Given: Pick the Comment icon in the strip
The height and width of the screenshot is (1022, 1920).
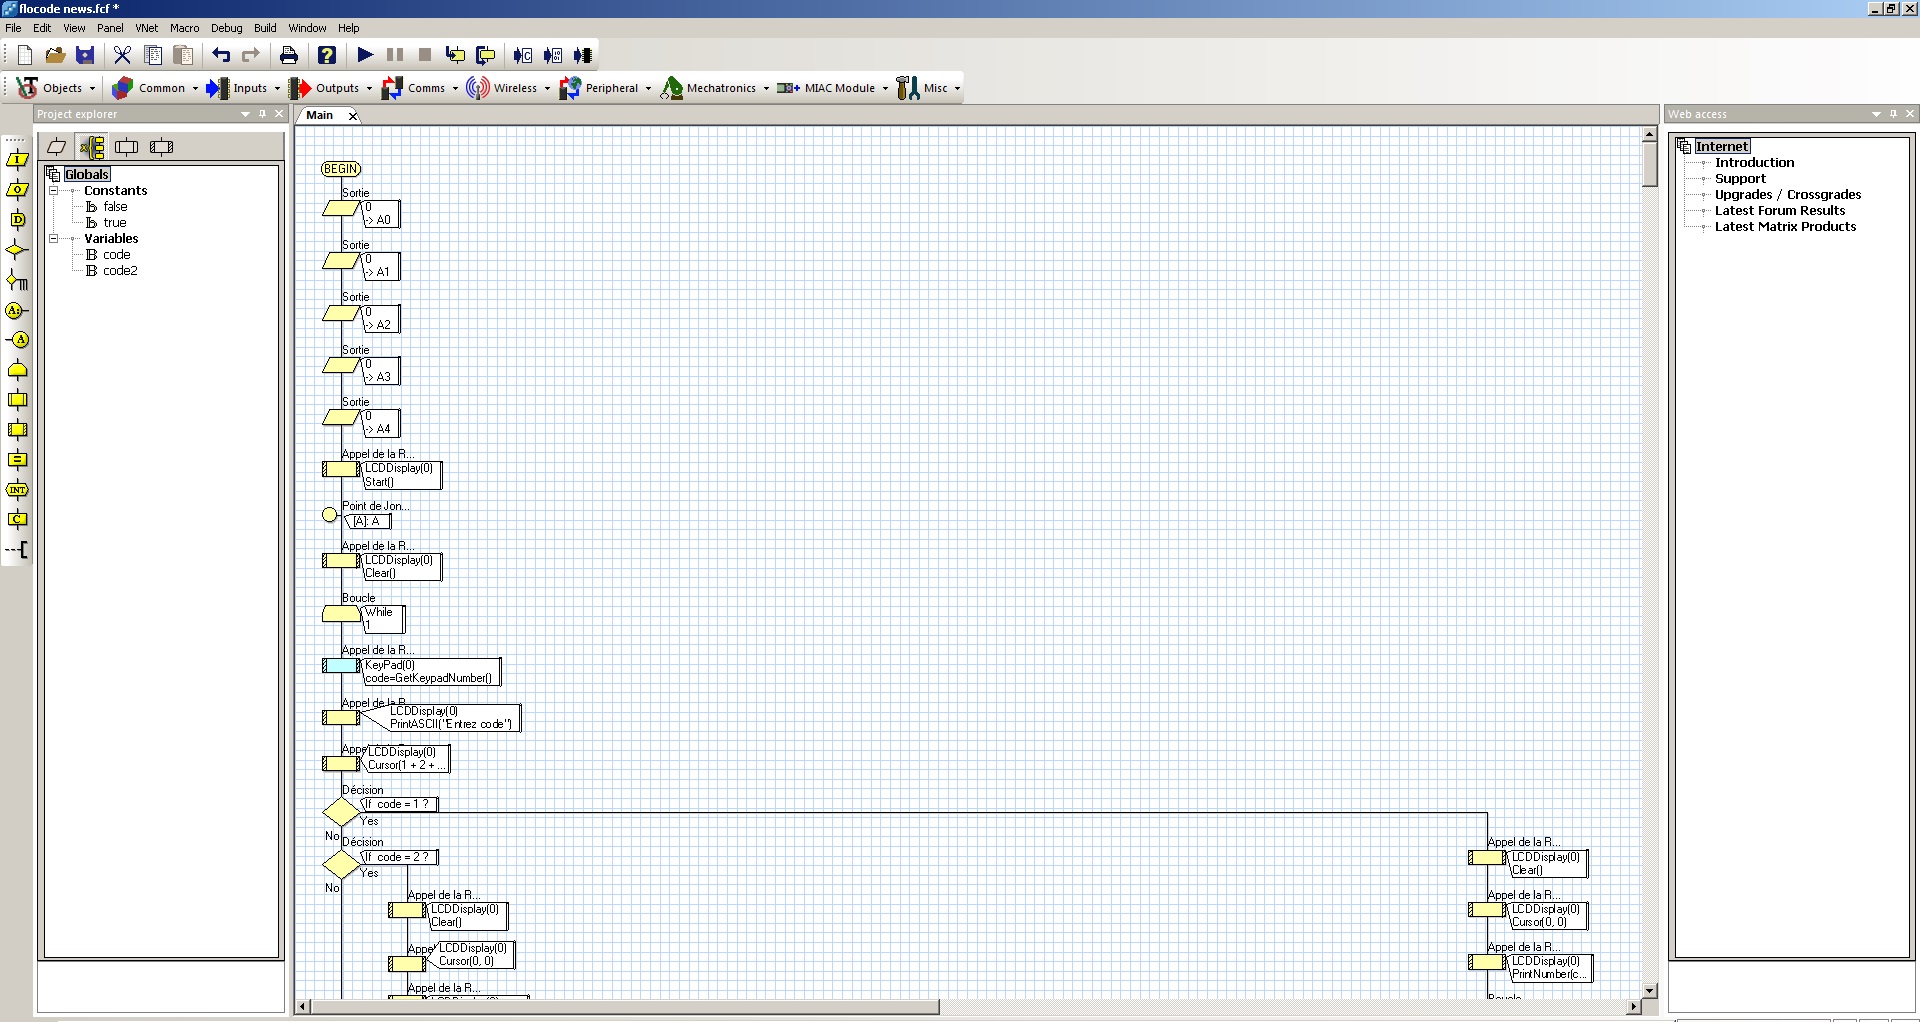Looking at the screenshot, I should (x=17, y=549).
